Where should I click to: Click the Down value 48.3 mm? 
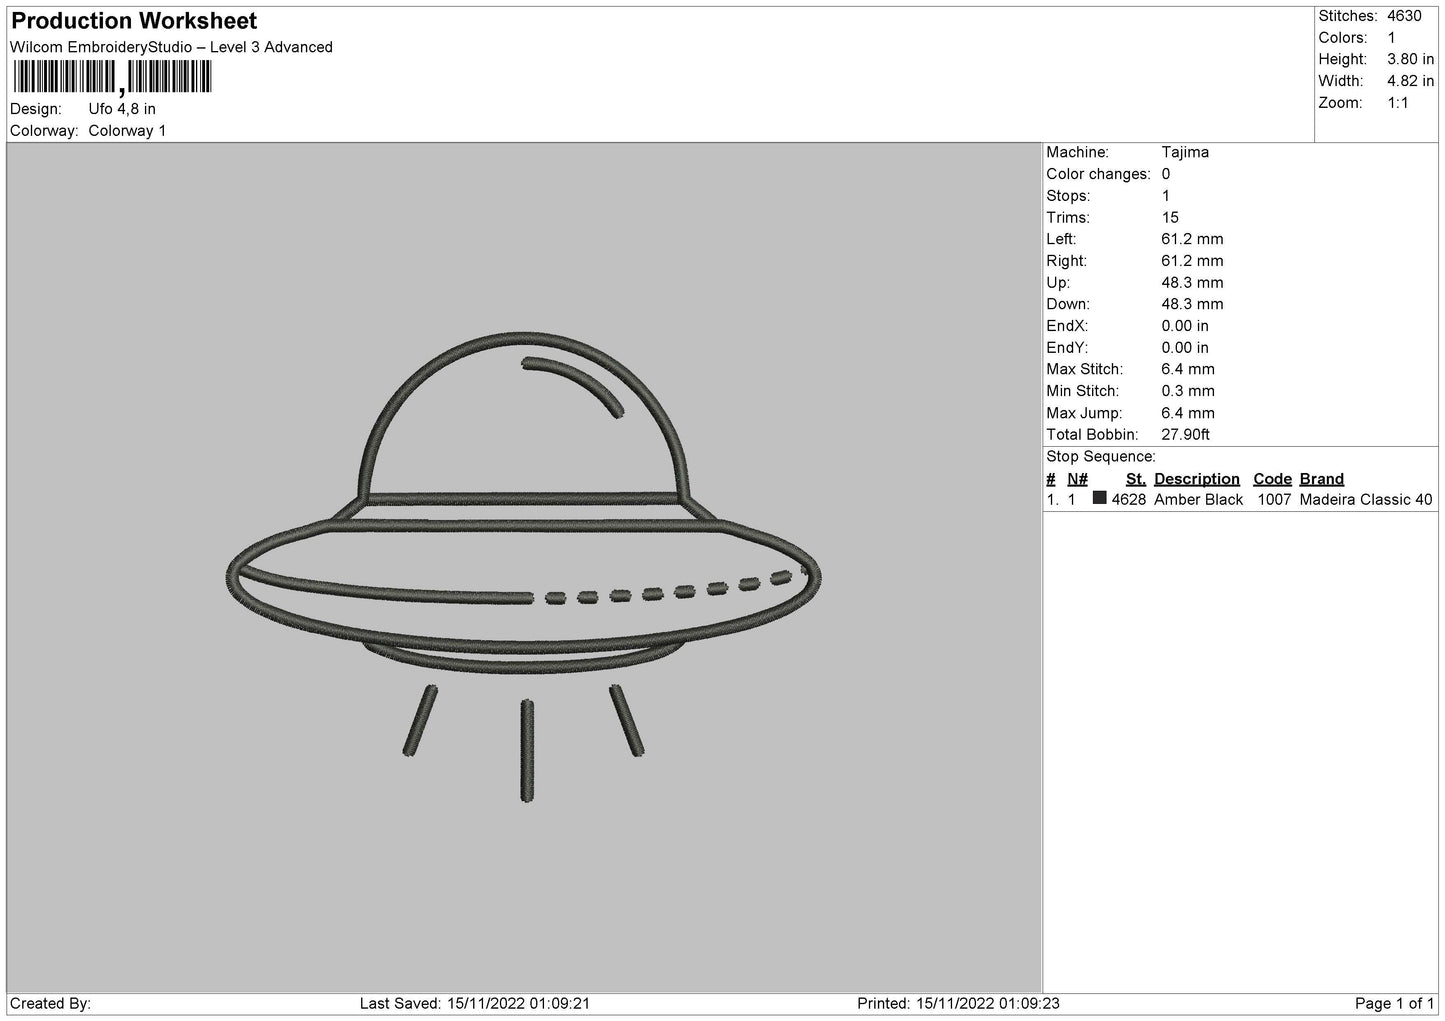click(x=1192, y=304)
